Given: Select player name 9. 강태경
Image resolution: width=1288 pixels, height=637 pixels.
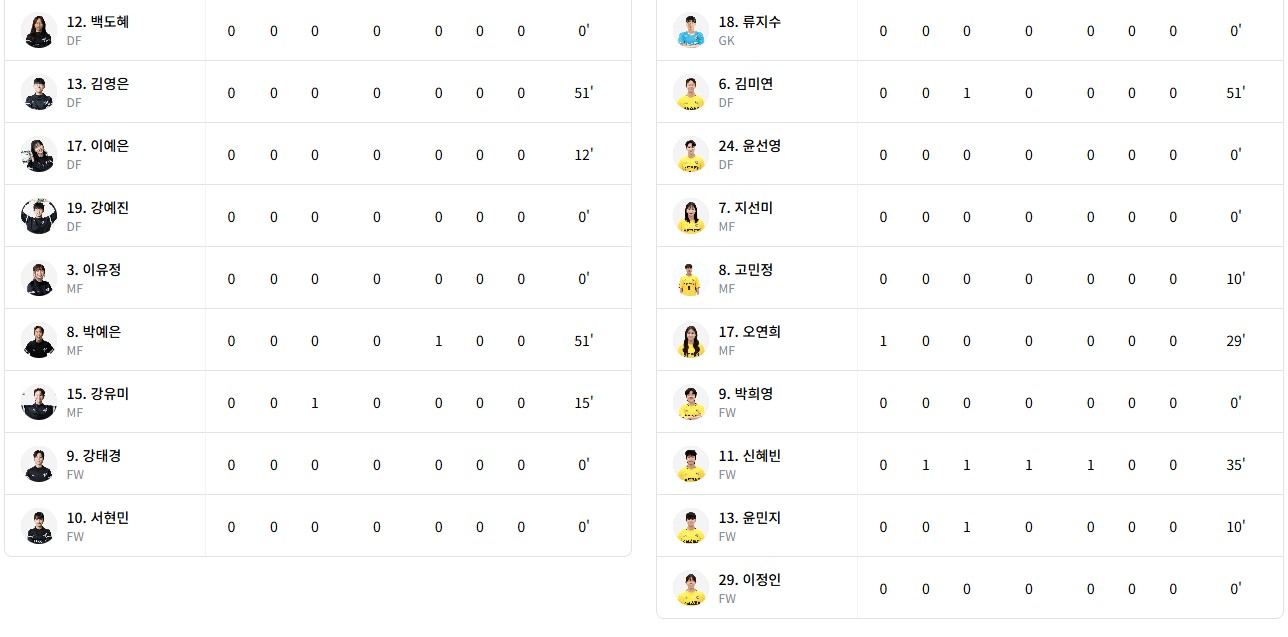Looking at the screenshot, I should (x=94, y=456).
